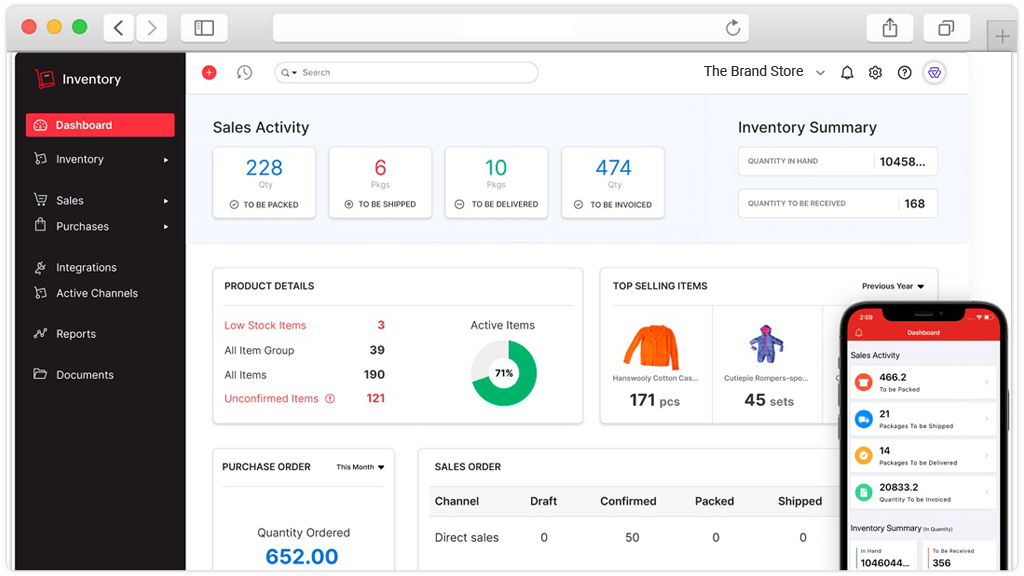Click the Low Stock Items link
The height and width of the screenshot is (576, 1024).
265,325
